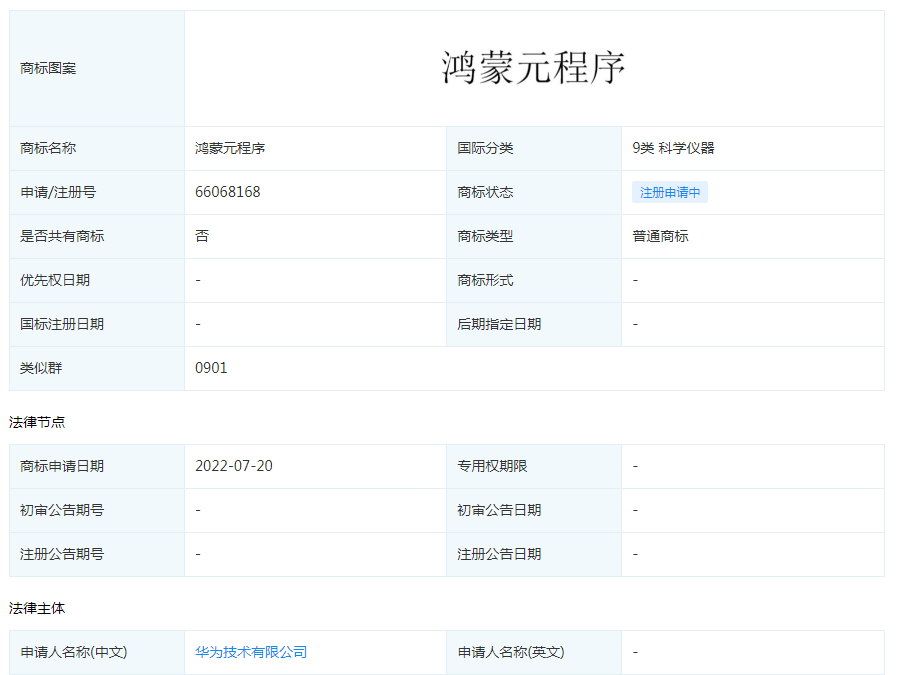Image resolution: width=900 pixels, height=675 pixels.
Task: Select registration number 66068168
Action: click(x=227, y=192)
